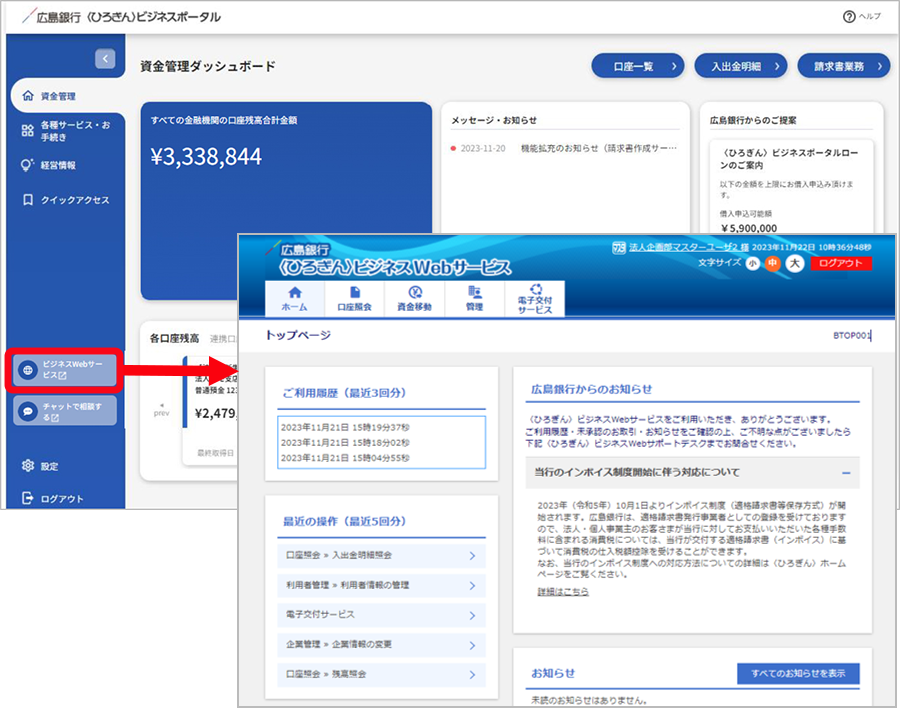Click 2023年11月21日 15時18分02秒 history entry
Viewport: 900px width, 708px height.
pyautogui.click(x=345, y=443)
